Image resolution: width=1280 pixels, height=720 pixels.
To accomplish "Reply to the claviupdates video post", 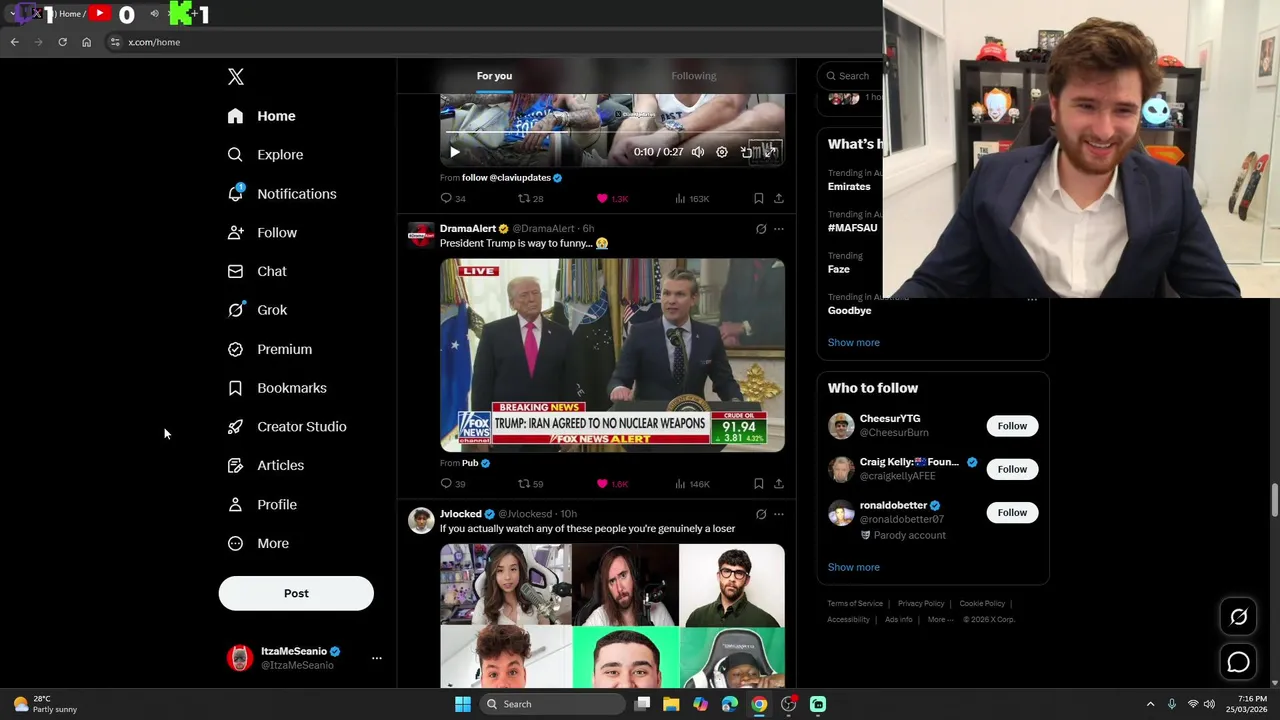I will pyautogui.click(x=453, y=199).
